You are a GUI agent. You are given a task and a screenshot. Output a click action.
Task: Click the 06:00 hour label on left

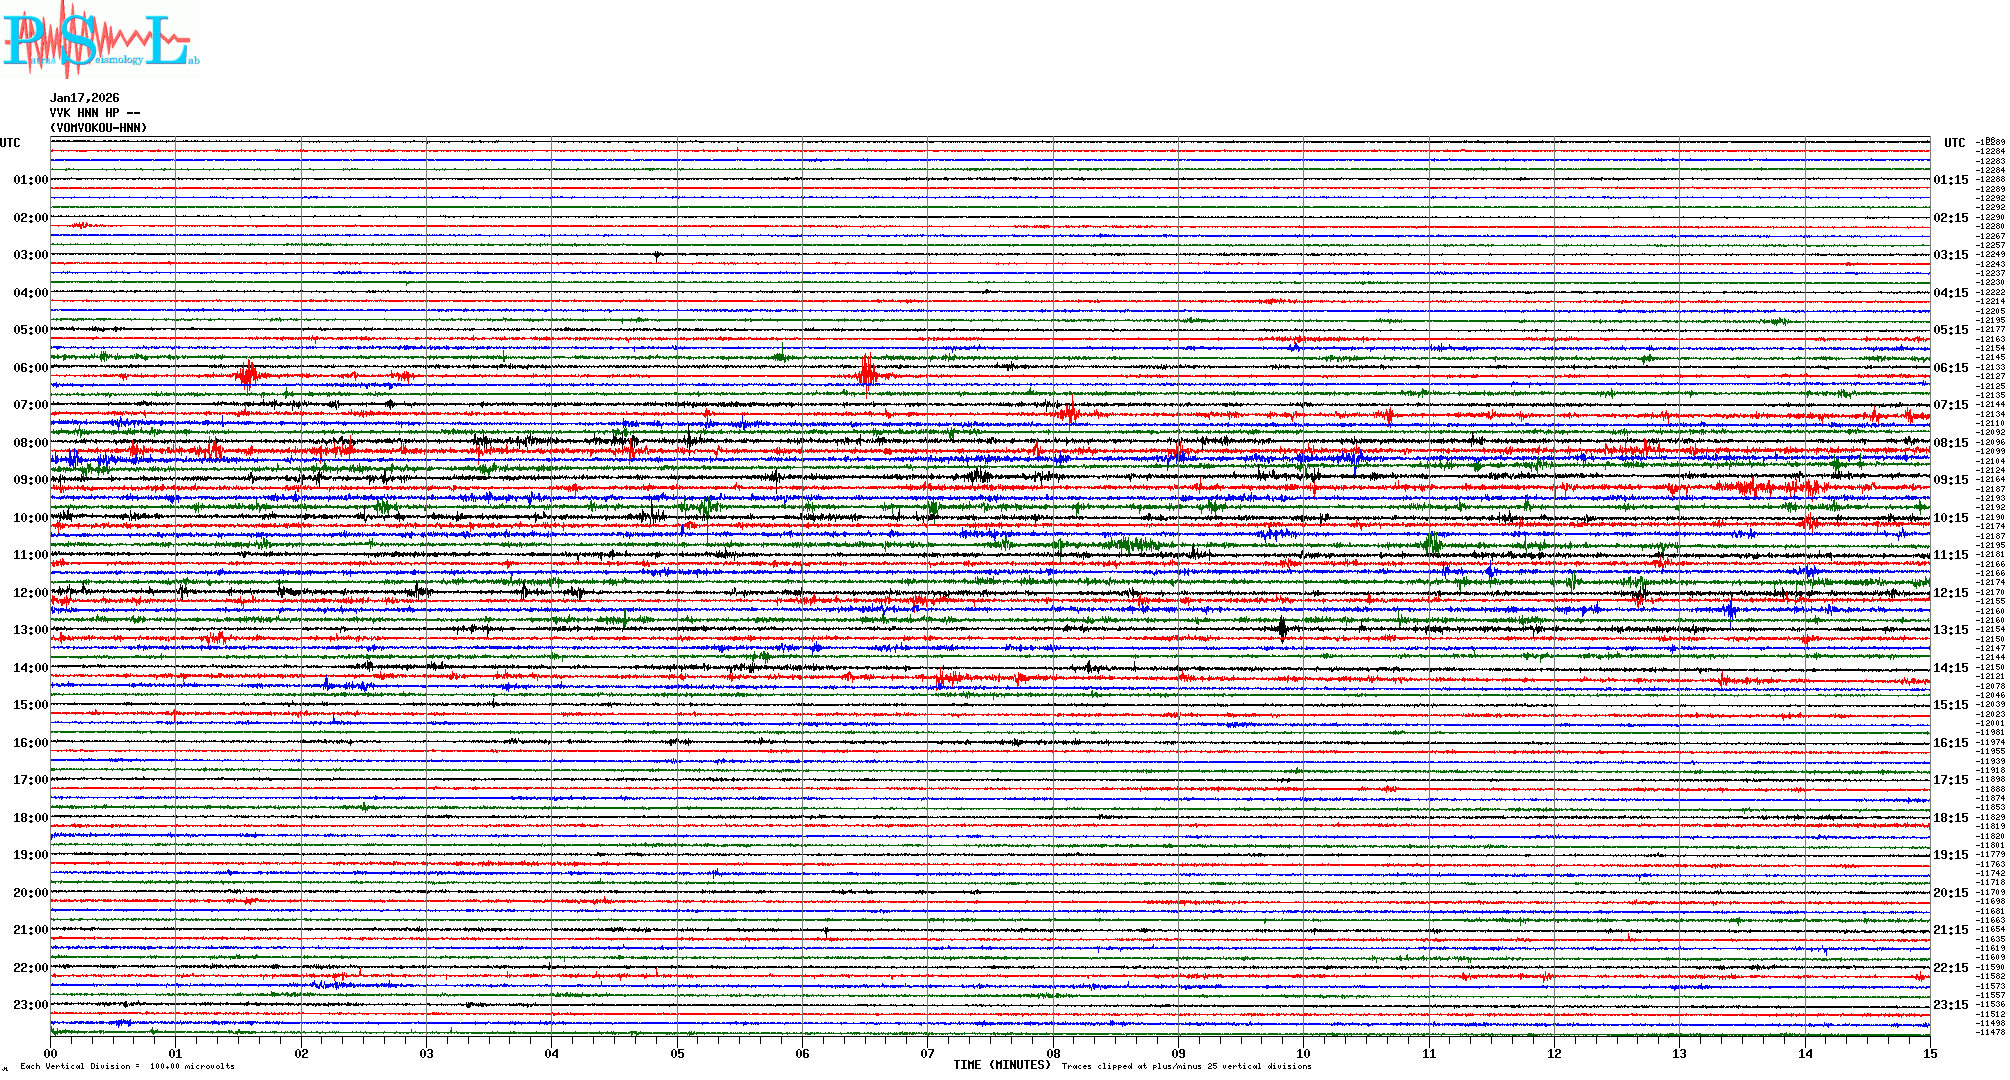pyautogui.click(x=30, y=368)
